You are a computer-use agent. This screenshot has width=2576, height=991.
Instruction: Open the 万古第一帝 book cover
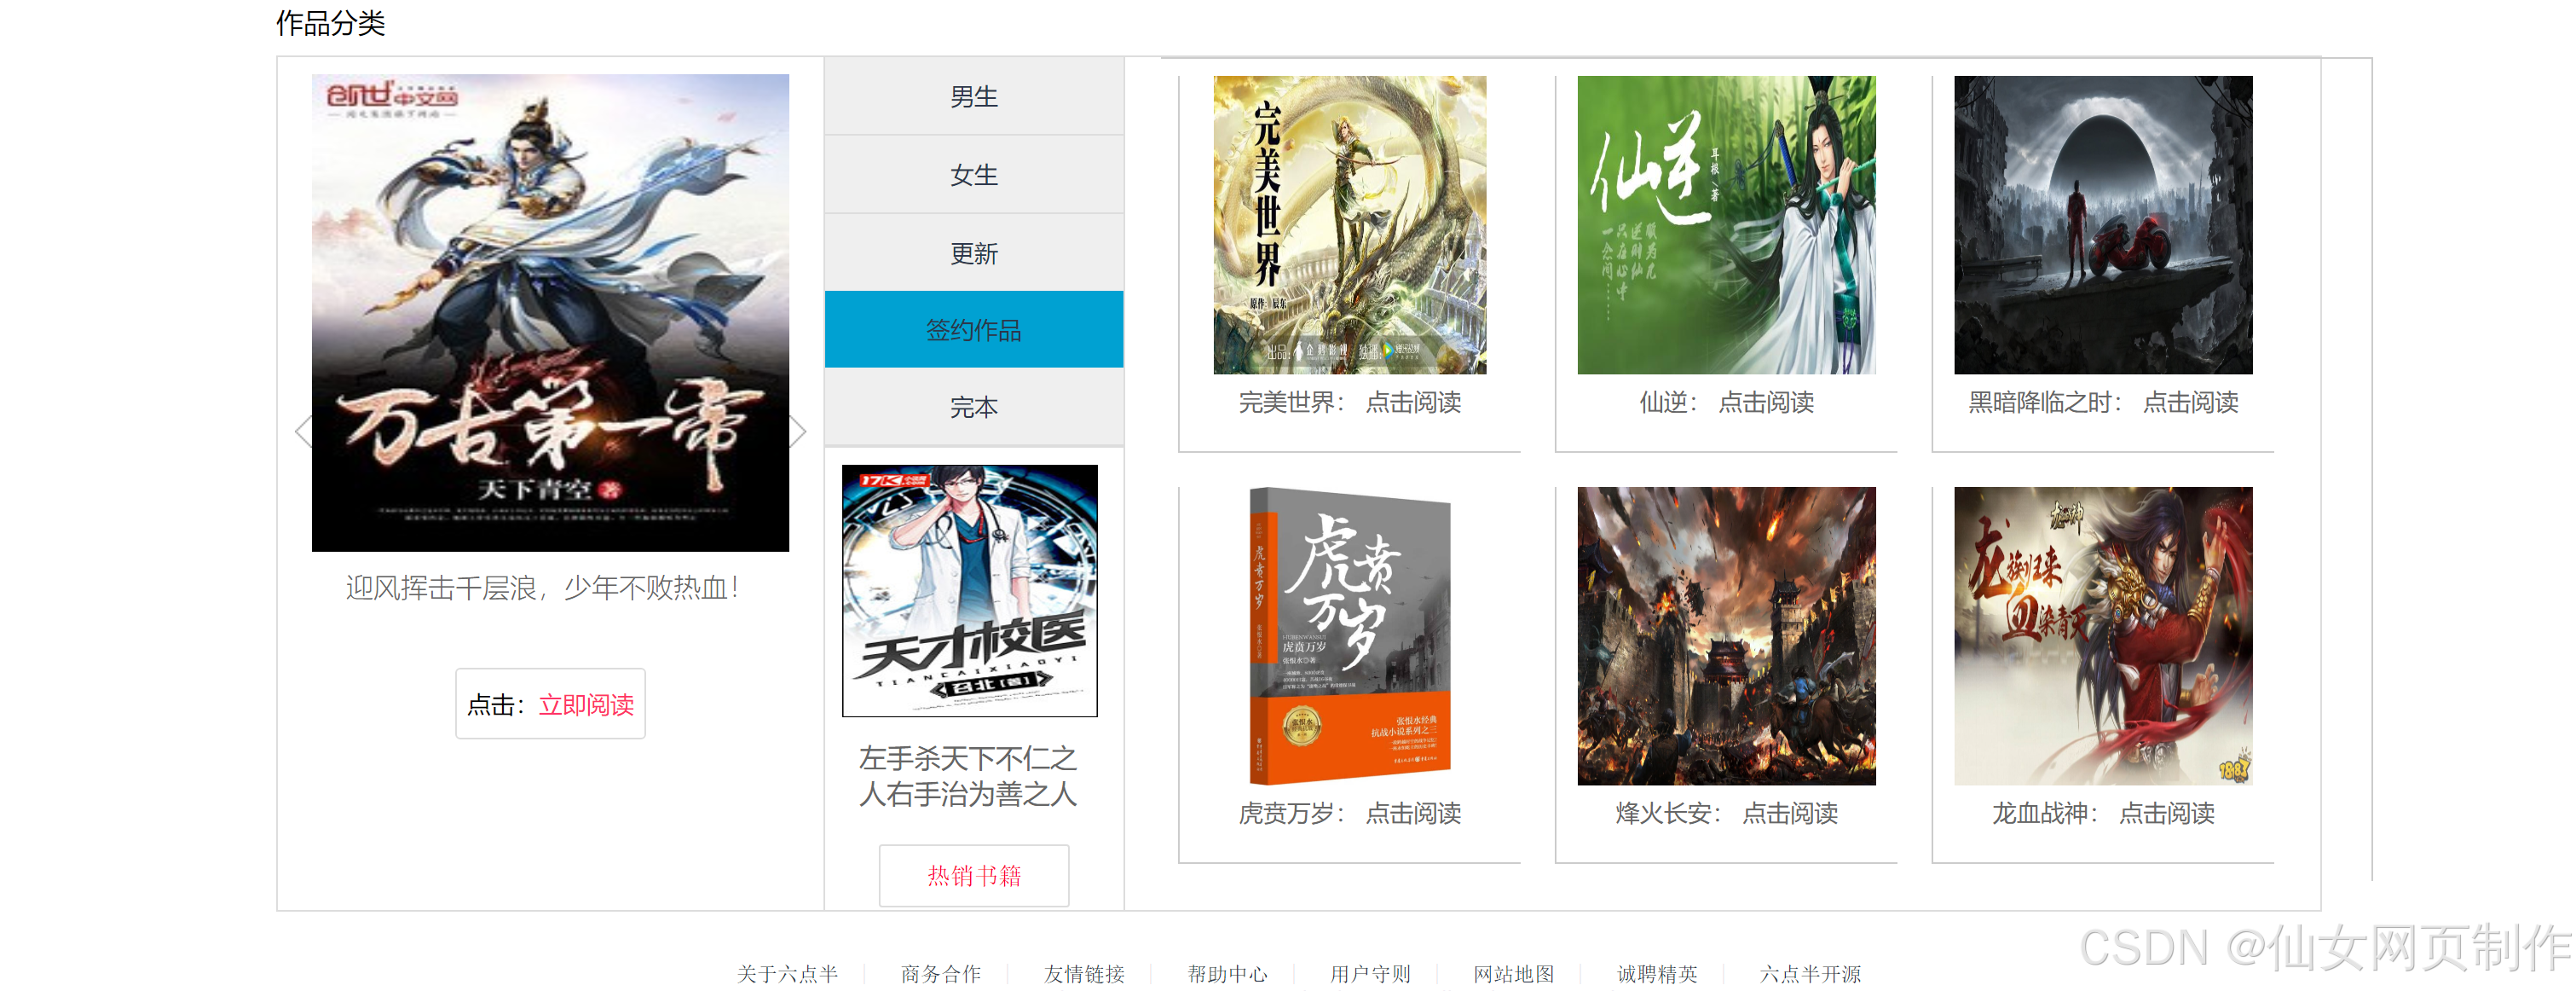(550, 312)
